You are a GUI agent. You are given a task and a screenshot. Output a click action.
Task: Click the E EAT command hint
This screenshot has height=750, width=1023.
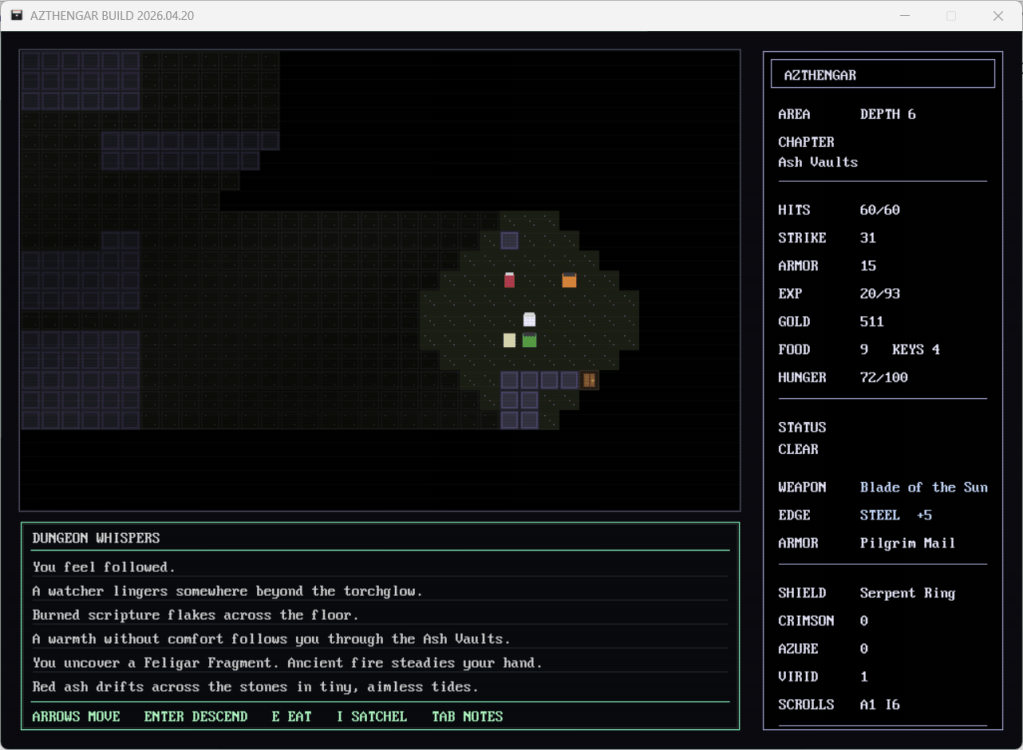point(291,716)
